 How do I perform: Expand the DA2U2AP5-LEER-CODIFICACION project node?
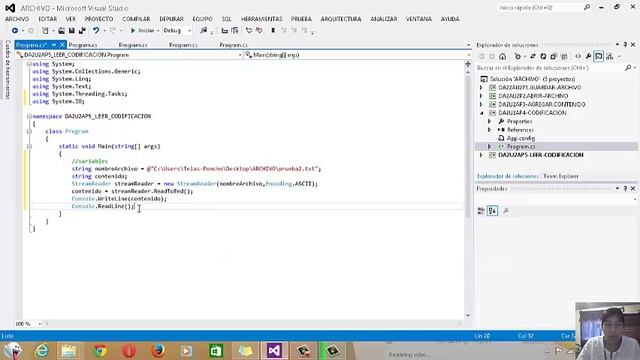click(x=481, y=155)
